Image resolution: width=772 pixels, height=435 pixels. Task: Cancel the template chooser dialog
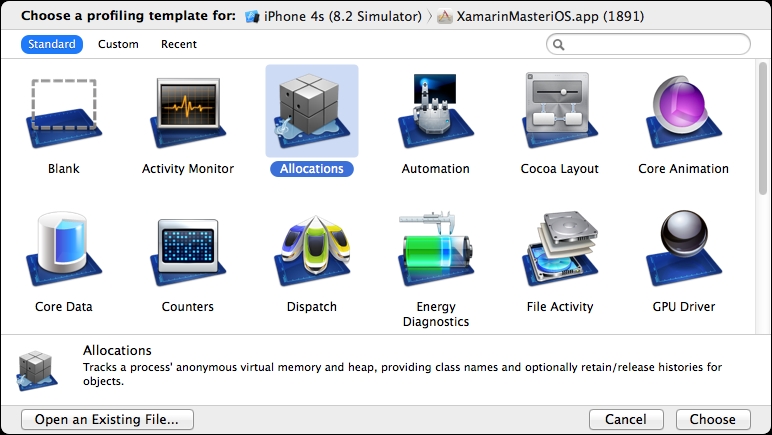[x=626, y=419]
